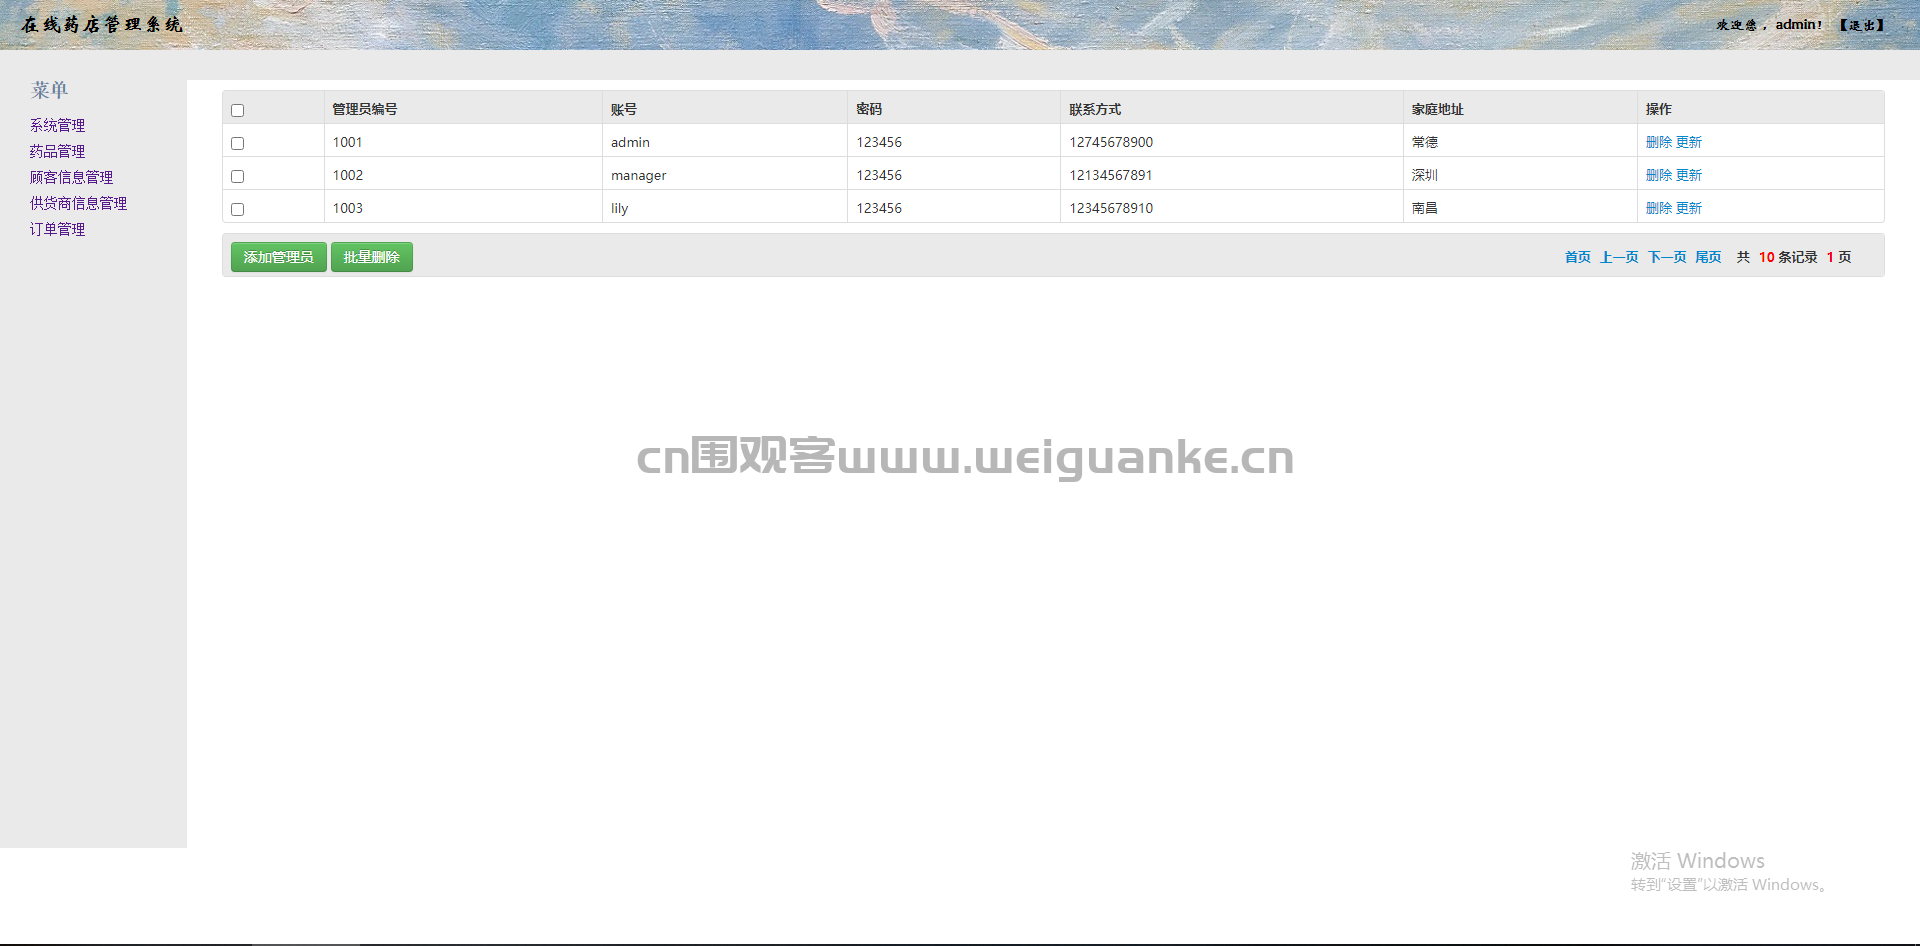Open 系统管理 in the sidebar menu
The height and width of the screenshot is (946, 1920).
(x=57, y=125)
